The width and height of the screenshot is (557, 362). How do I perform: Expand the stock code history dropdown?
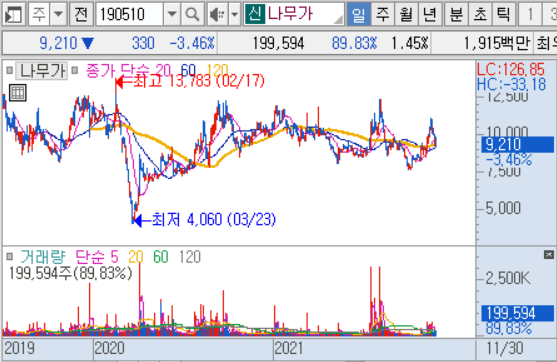coord(172,14)
